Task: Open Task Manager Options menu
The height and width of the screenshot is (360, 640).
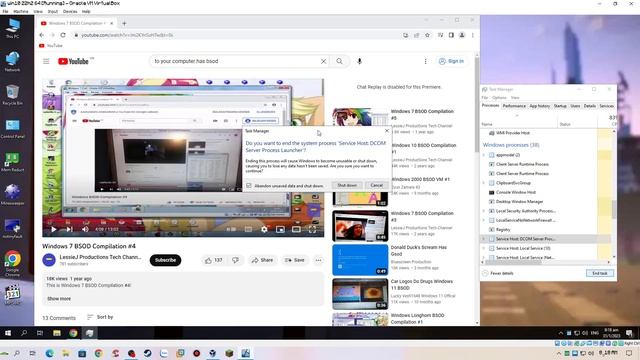Action: pyautogui.click(x=499, y=98)
